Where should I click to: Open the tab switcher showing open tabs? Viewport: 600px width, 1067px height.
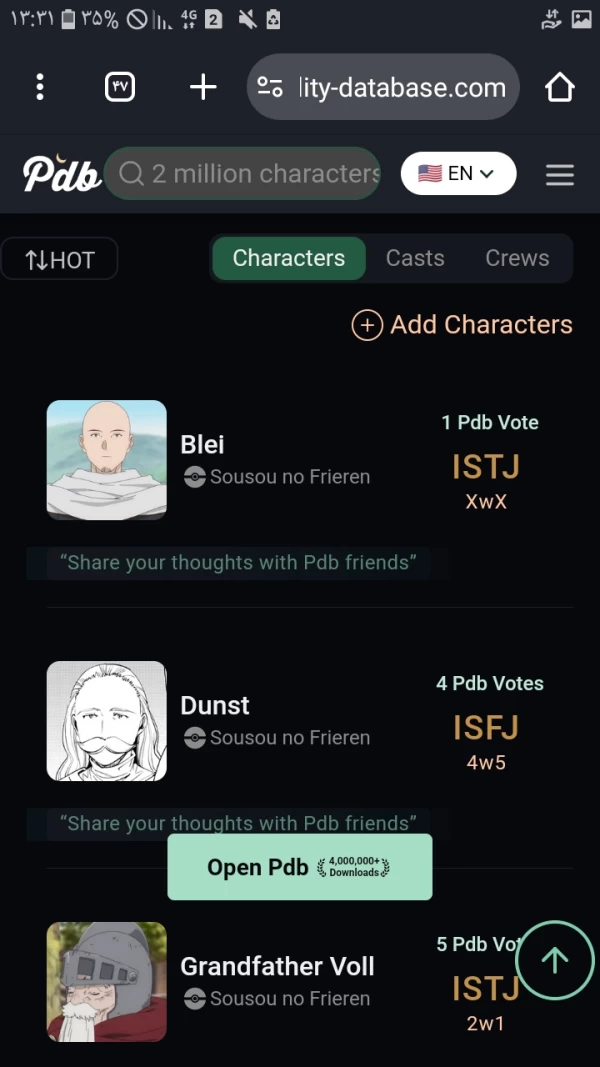[x=119, y=87]
